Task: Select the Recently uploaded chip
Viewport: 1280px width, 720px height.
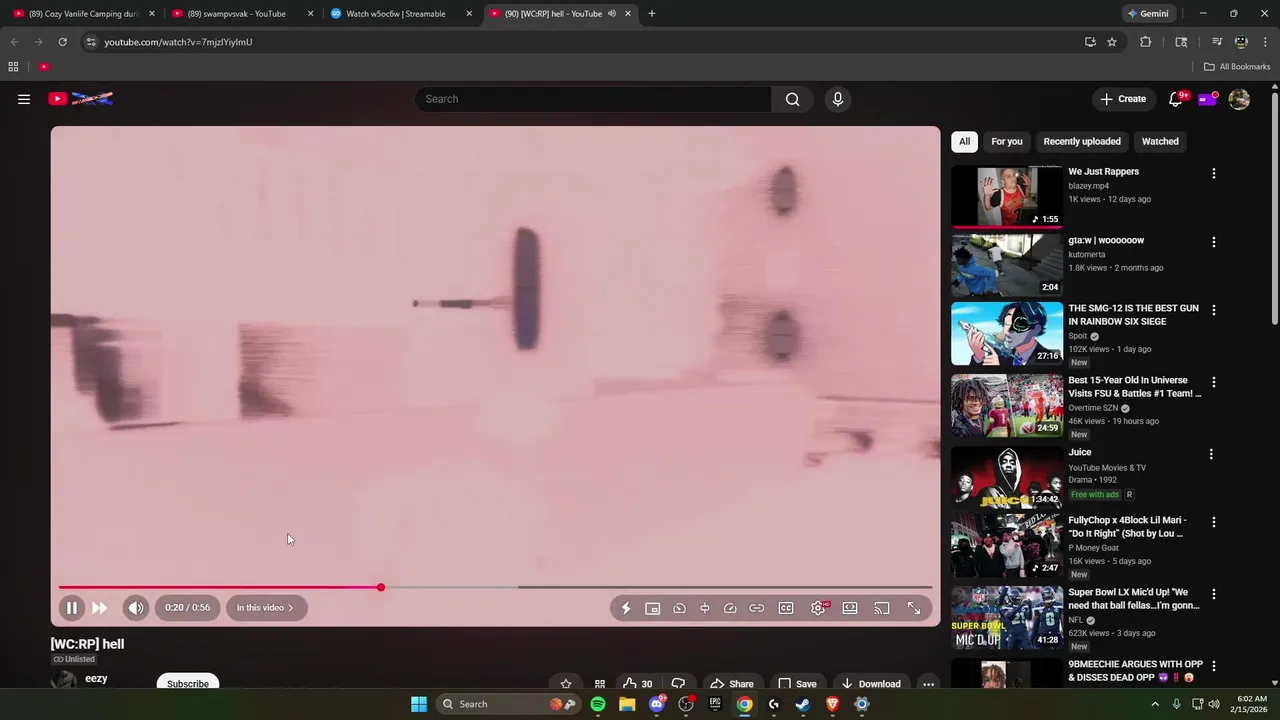Action: click(1082, 141)
